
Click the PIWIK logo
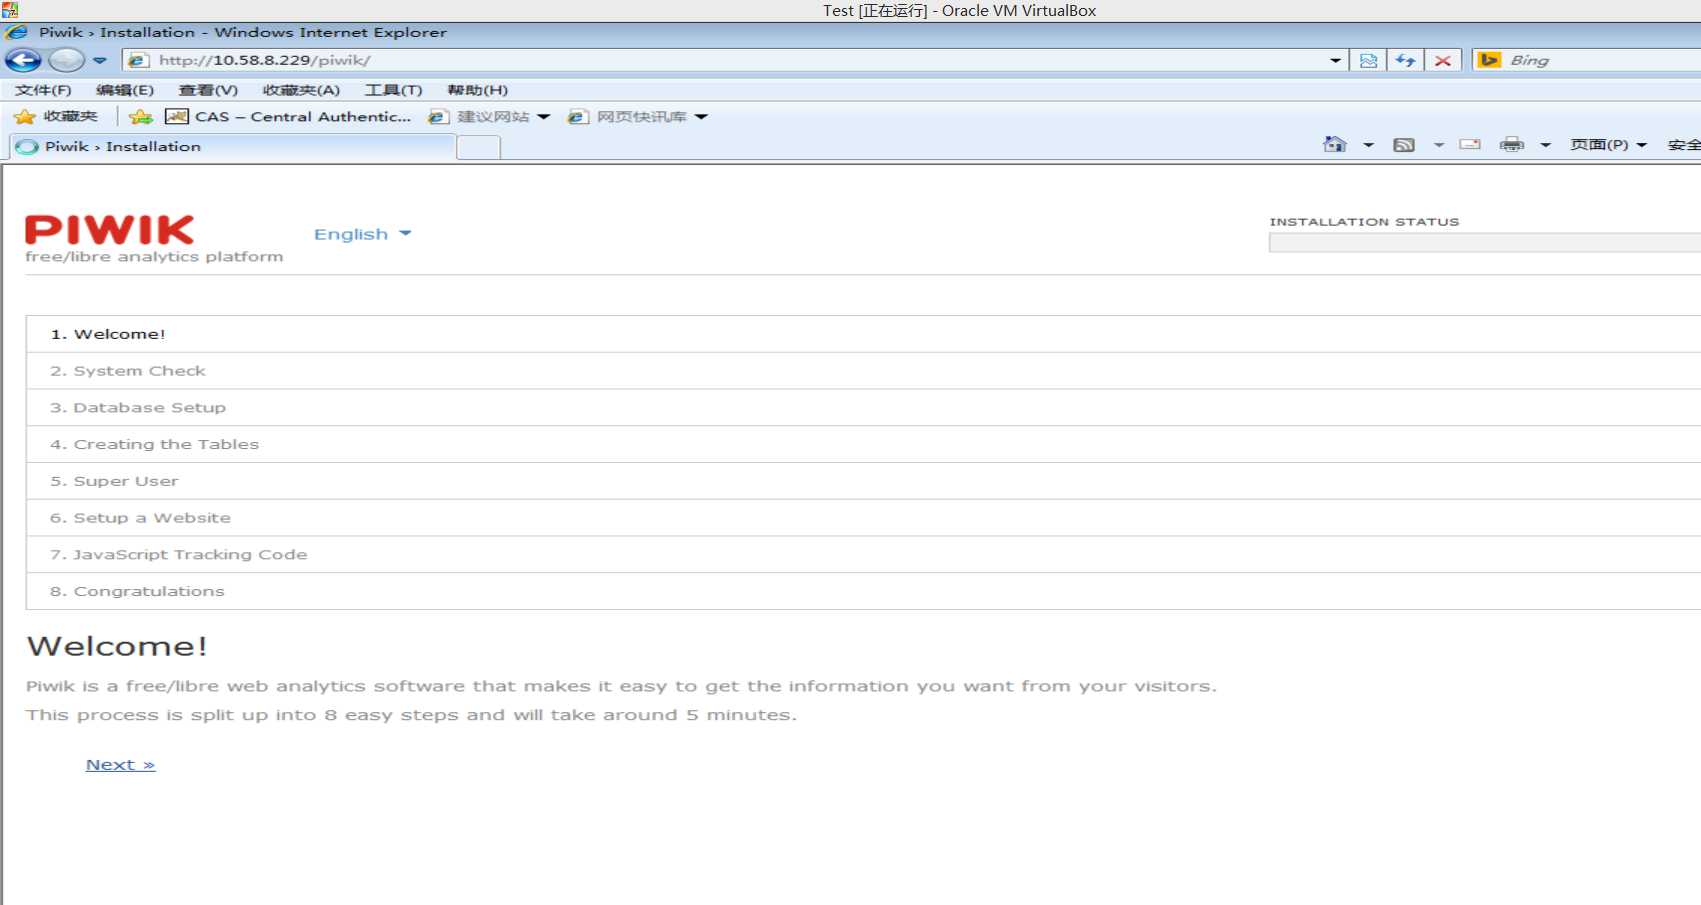110,230
